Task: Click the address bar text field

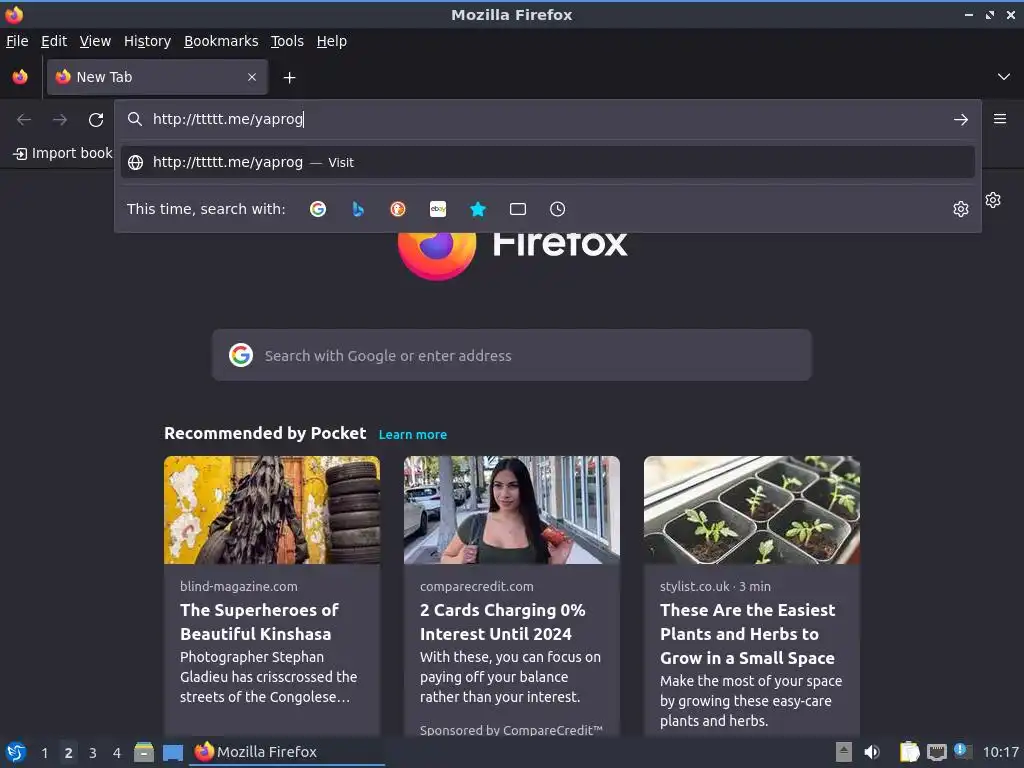Action: click(547, 119)
